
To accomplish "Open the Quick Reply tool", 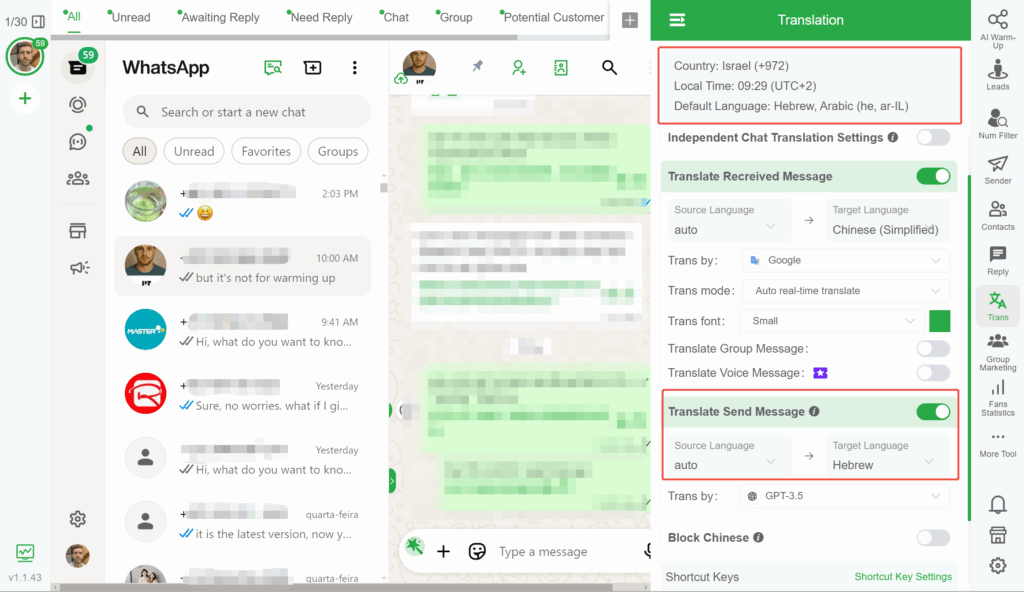I will [x=997, y=260].
